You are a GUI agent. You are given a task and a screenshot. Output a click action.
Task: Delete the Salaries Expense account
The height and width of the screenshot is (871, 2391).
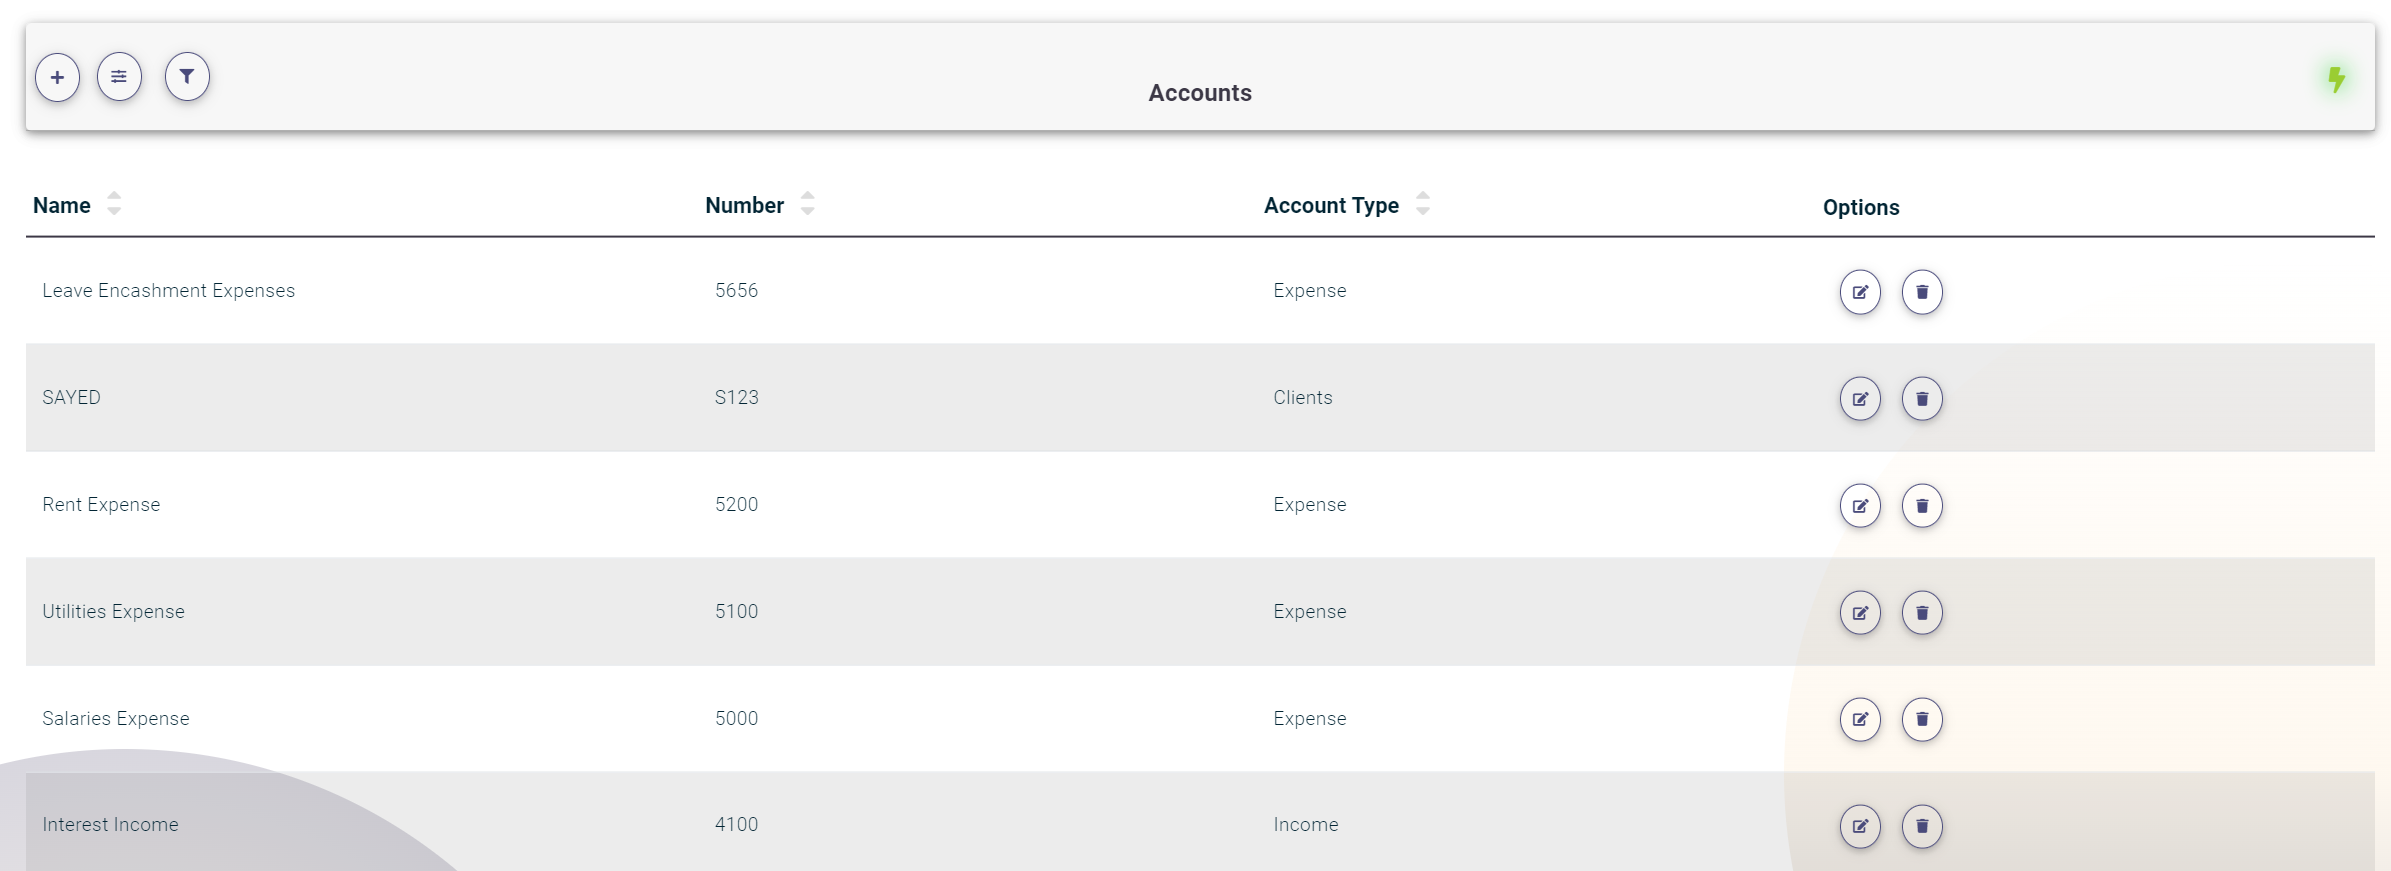(1921, 719)
